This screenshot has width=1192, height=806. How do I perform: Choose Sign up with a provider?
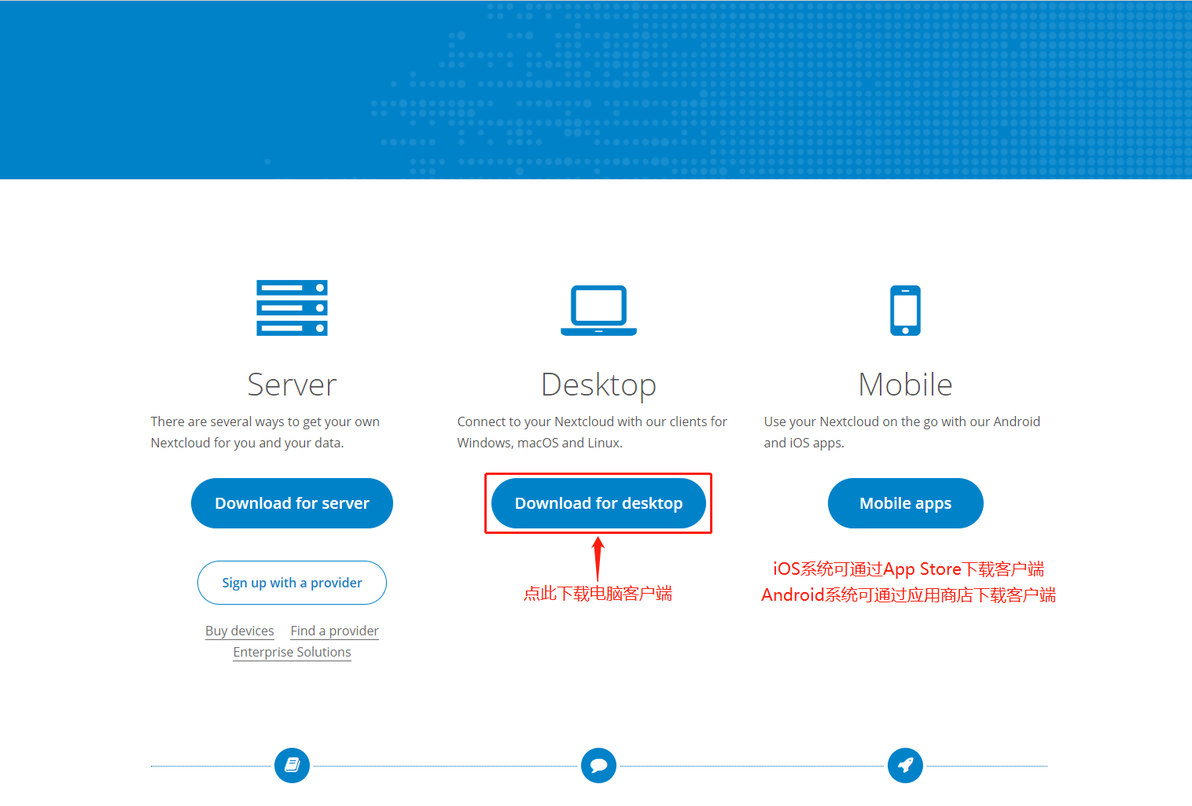click(x=292, y=582)
